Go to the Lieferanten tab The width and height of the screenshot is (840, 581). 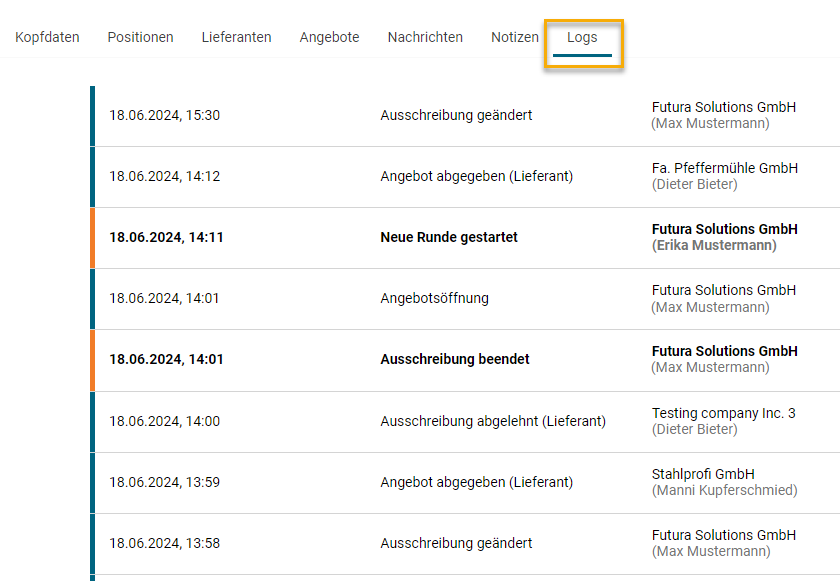[x=236, y=37]
